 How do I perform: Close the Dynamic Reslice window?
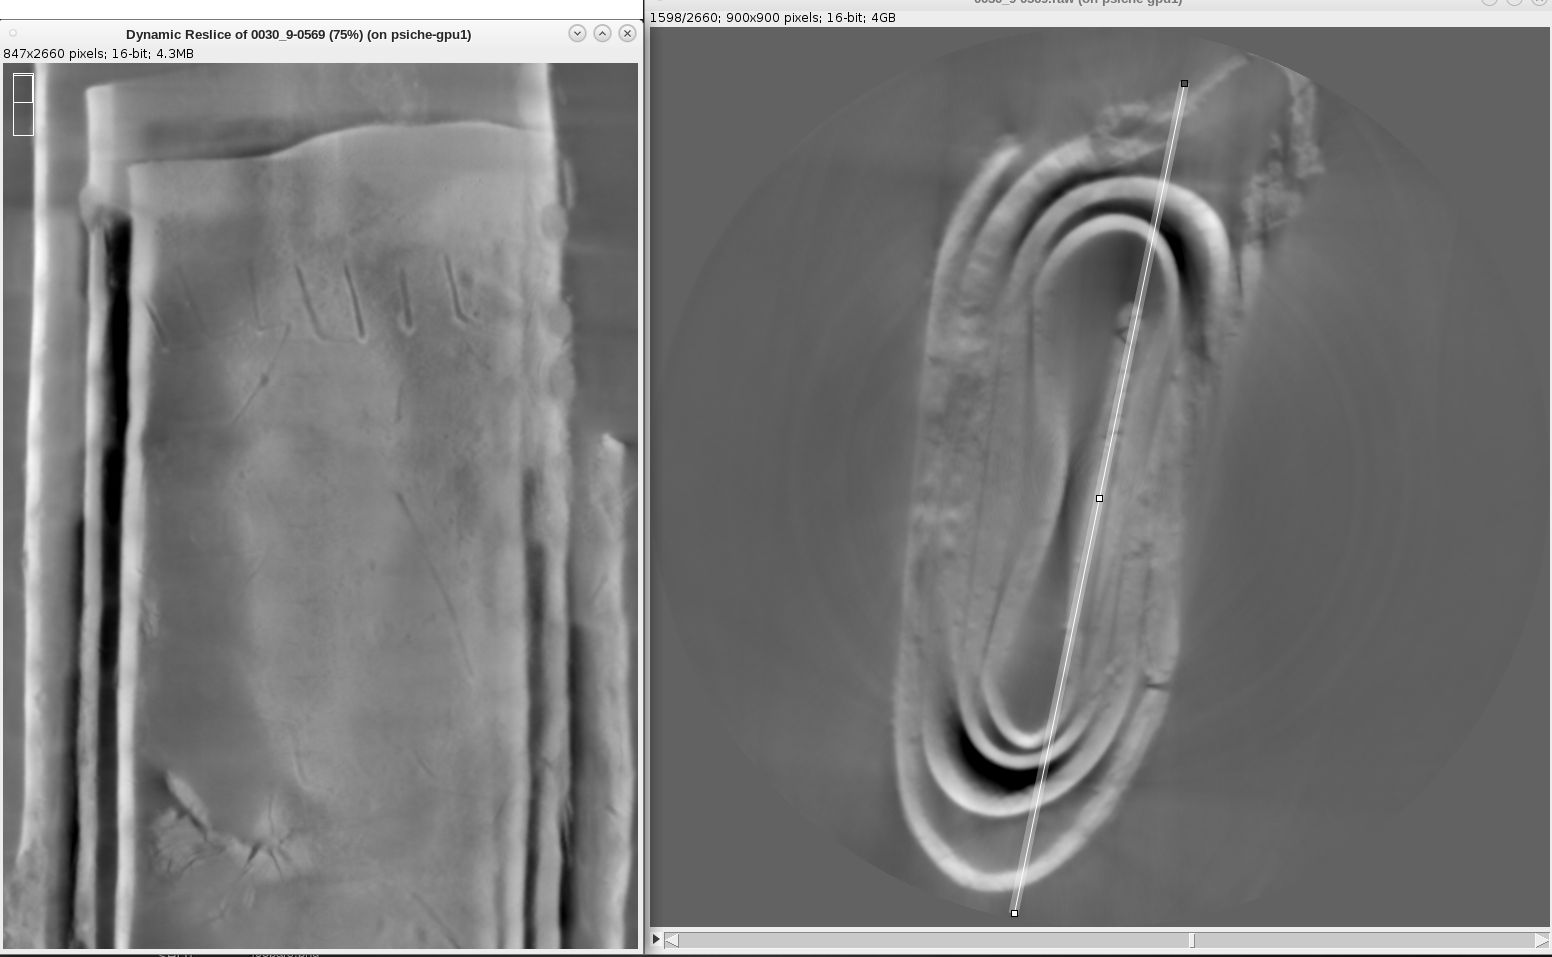click(x=627, y=33)
